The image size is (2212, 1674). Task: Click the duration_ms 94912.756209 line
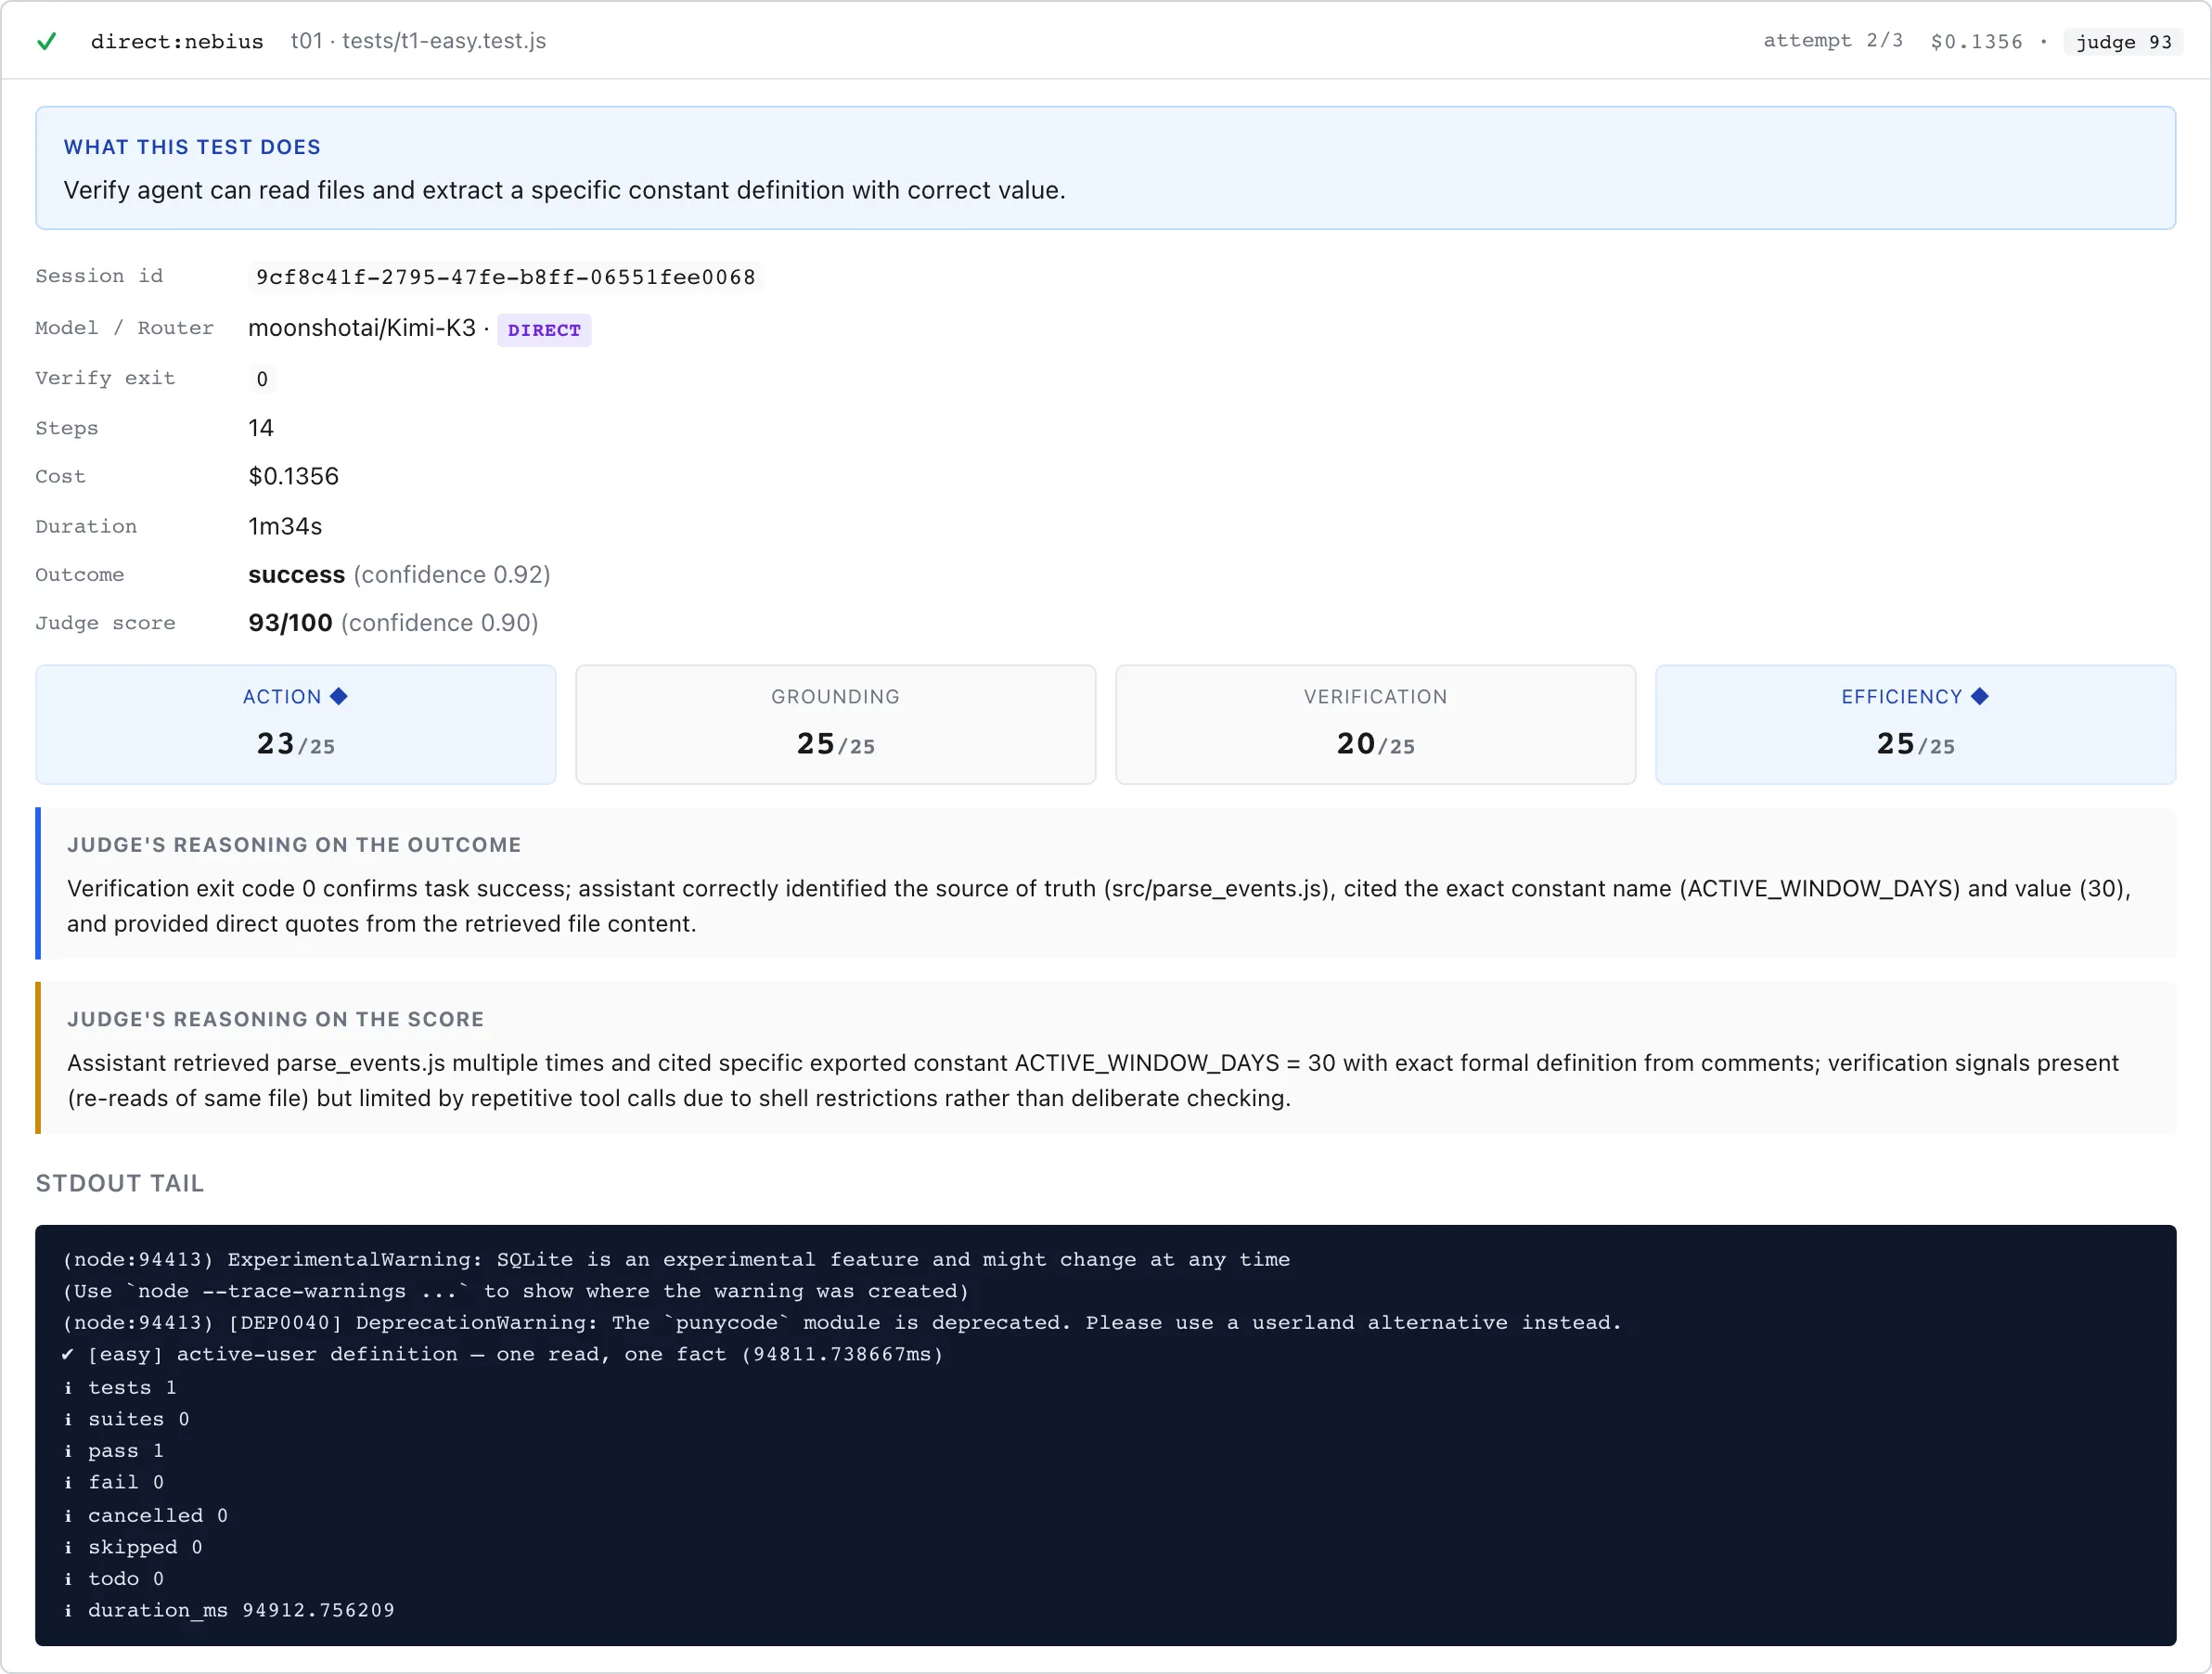228,1610
